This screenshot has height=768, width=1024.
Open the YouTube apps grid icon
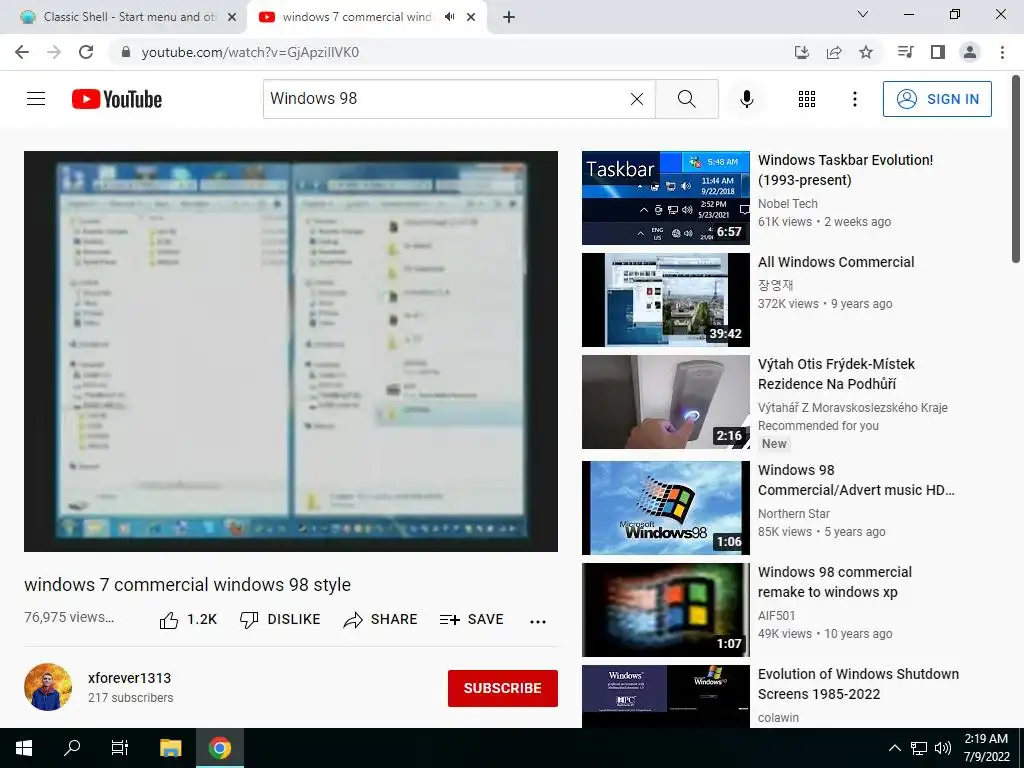click(807, 99)
